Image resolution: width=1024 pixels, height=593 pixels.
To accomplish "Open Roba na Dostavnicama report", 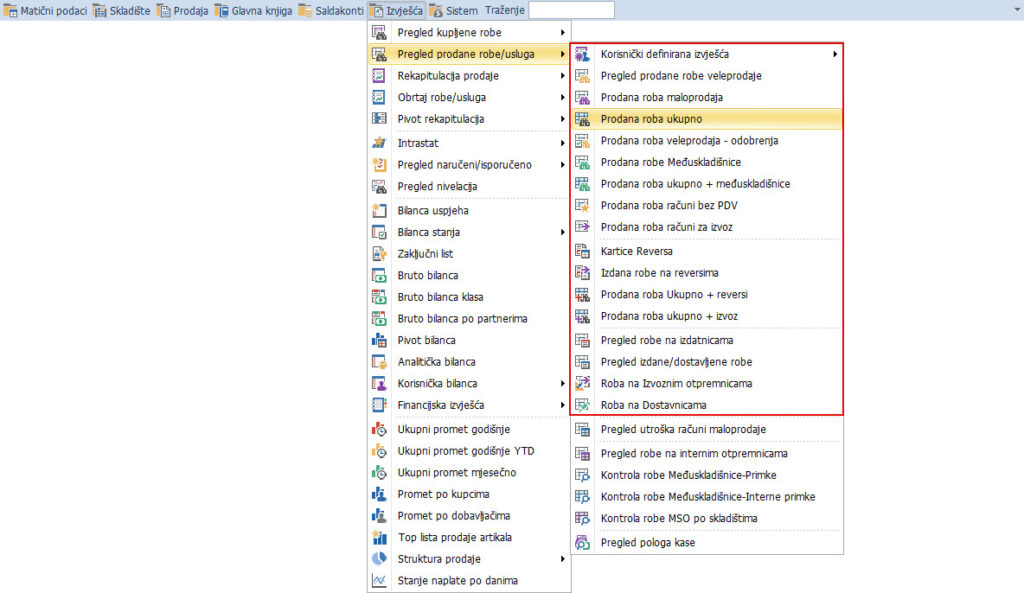I will click(x=653, y=405).
